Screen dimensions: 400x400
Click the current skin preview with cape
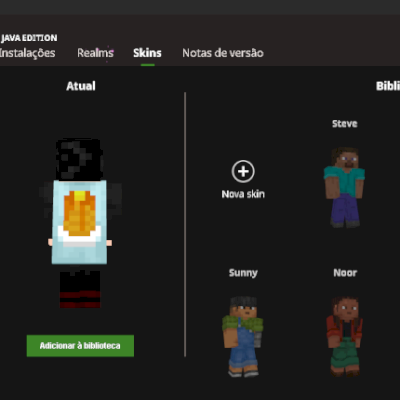[x=80, y=223]
